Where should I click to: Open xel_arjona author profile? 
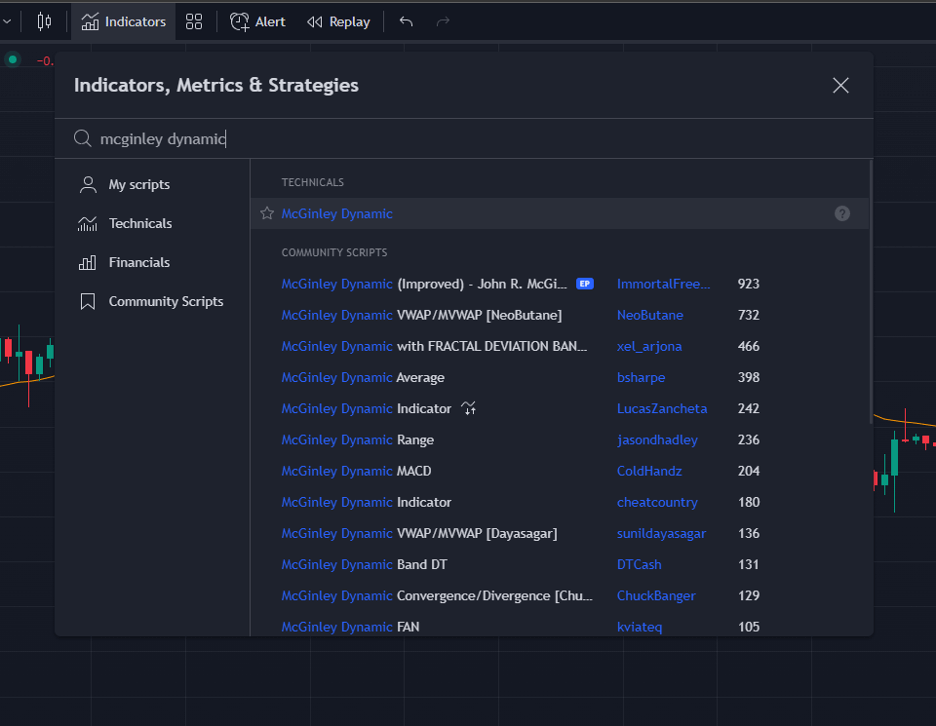pos(649,346)
